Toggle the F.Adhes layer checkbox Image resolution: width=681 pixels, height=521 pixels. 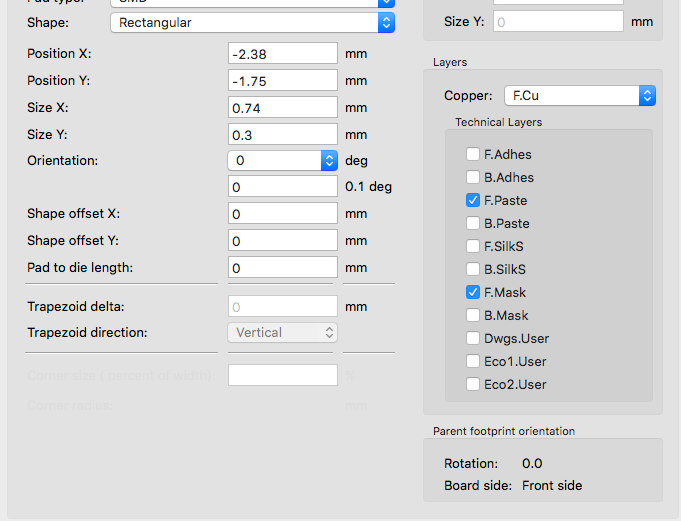(473, 154)
